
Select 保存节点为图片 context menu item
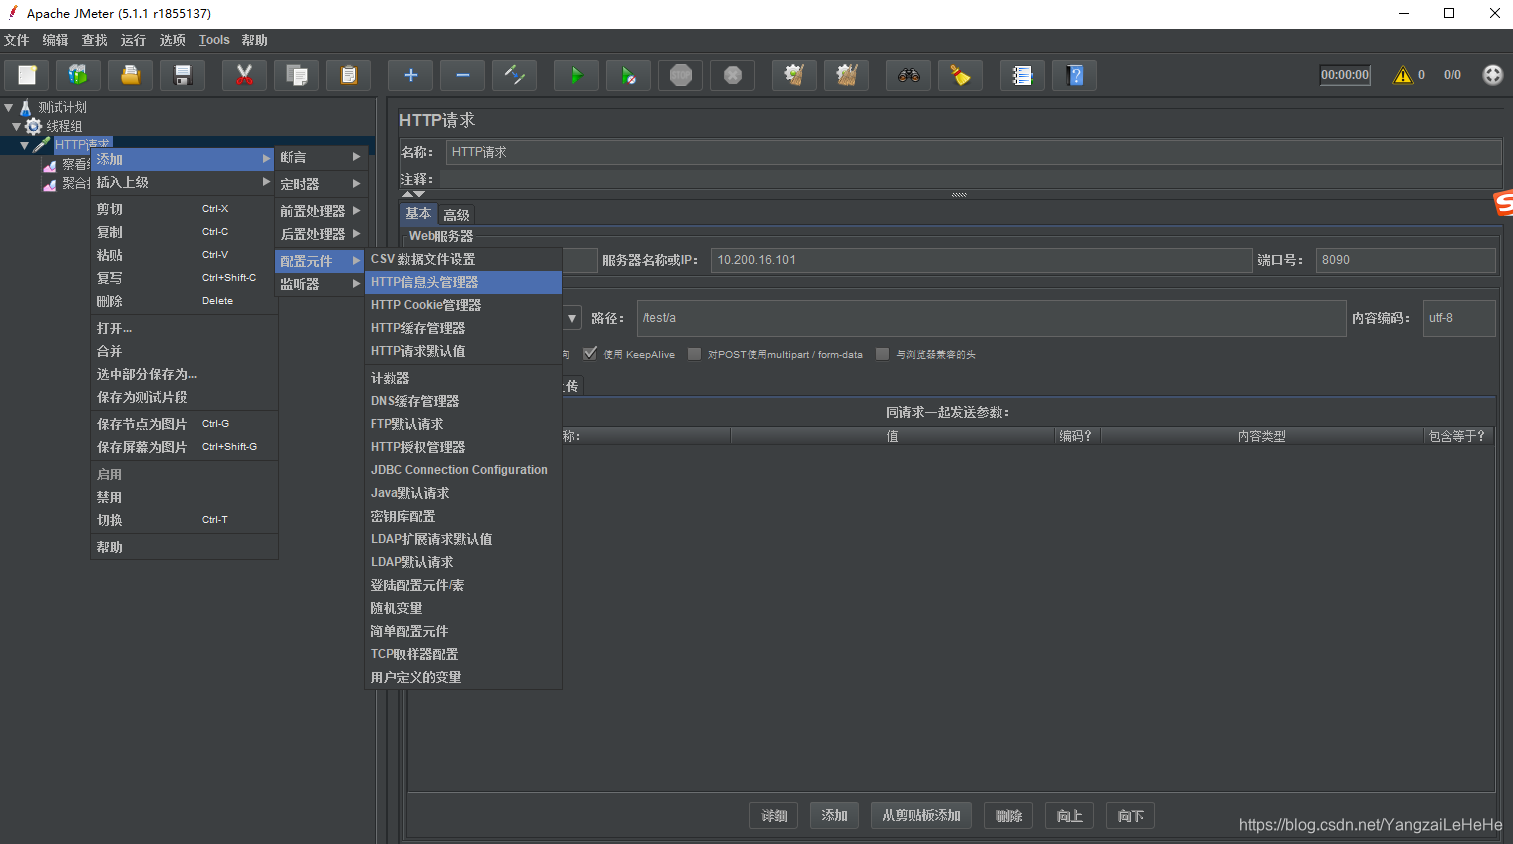click(184, 424)
